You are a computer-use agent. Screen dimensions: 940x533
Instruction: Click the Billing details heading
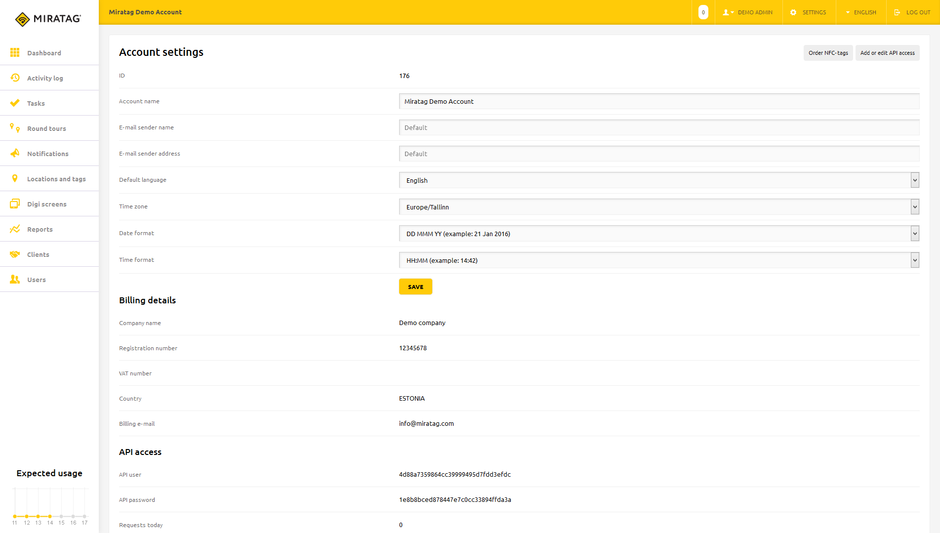[147, 300]
